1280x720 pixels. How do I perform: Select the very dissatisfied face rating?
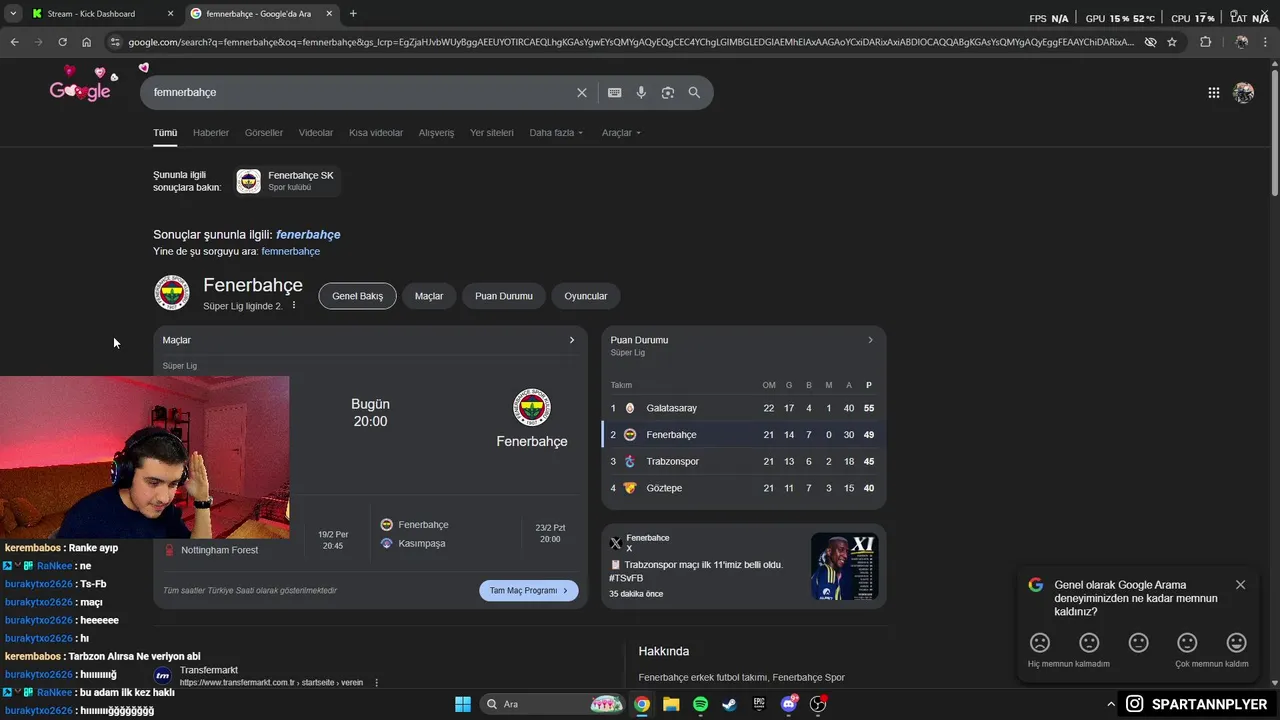click(1040, 642)
